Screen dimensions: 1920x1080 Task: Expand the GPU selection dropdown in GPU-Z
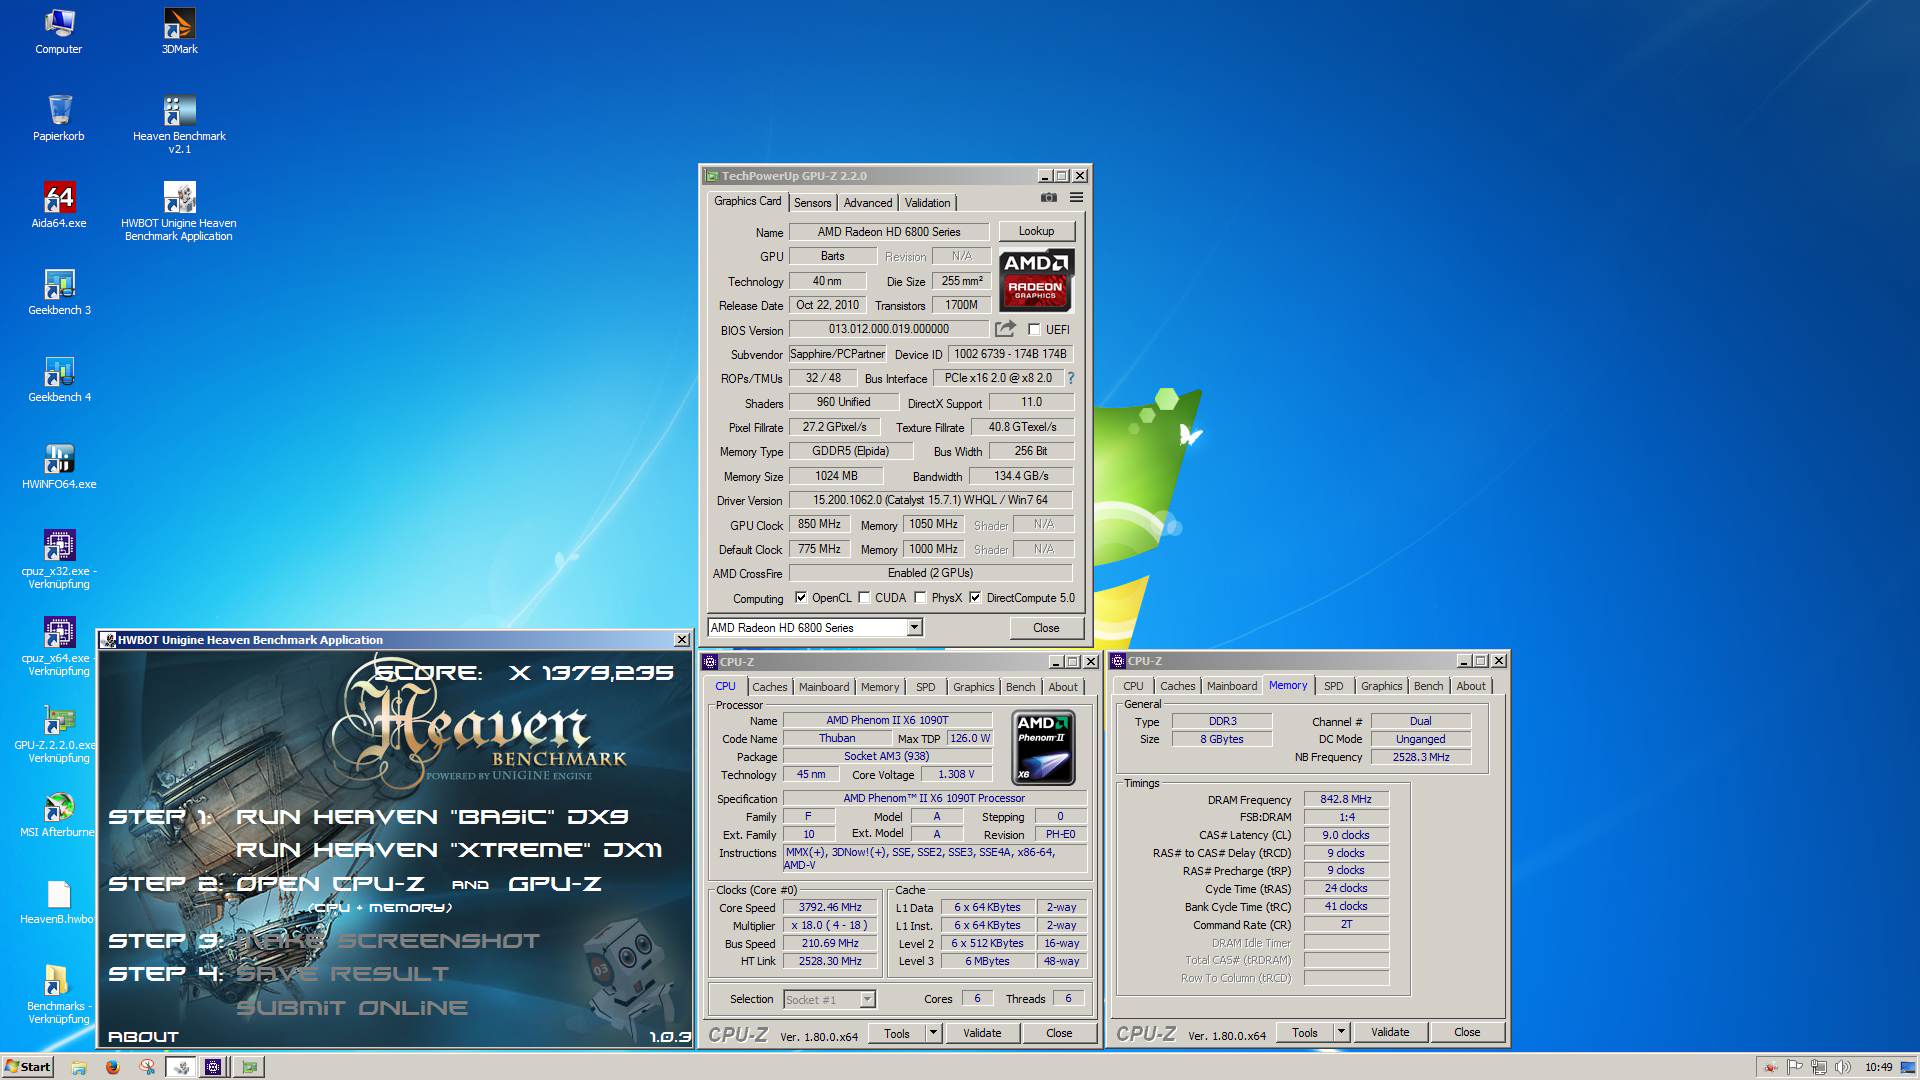[x=914, y=628]
